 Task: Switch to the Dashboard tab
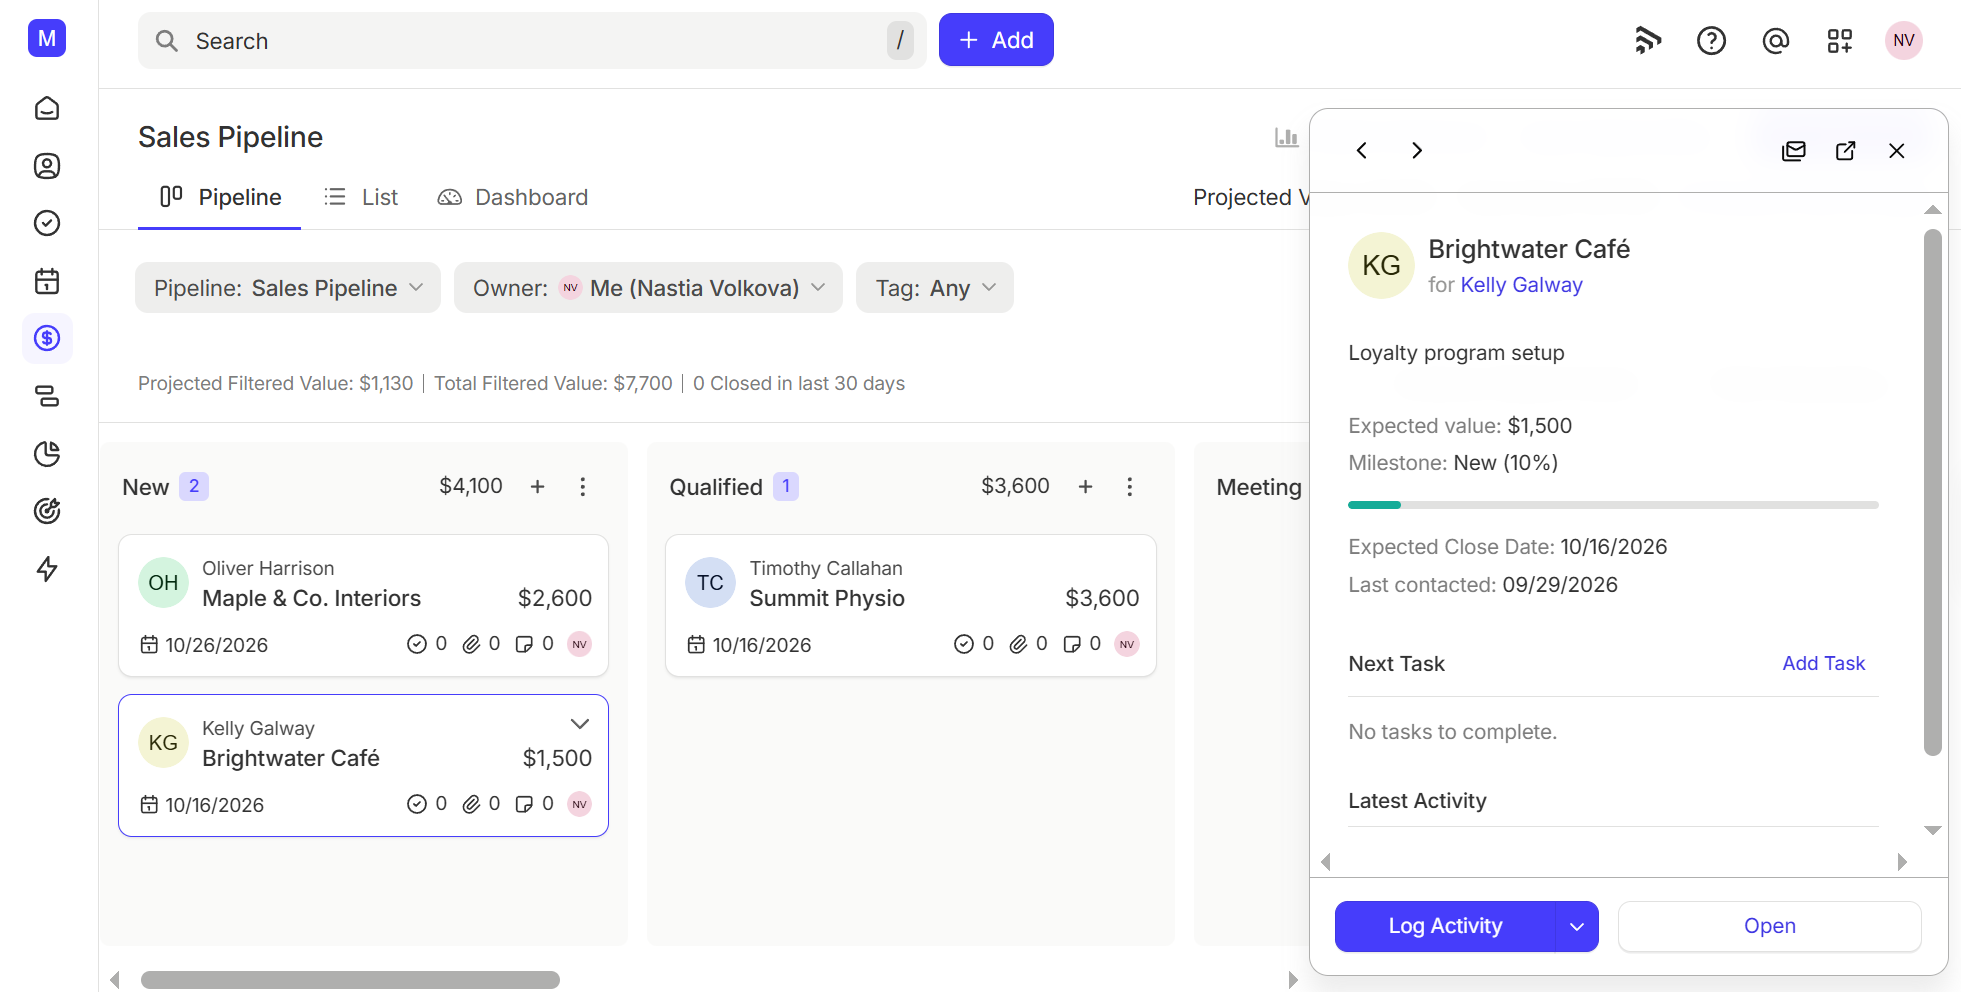click(x=513, y=198)
